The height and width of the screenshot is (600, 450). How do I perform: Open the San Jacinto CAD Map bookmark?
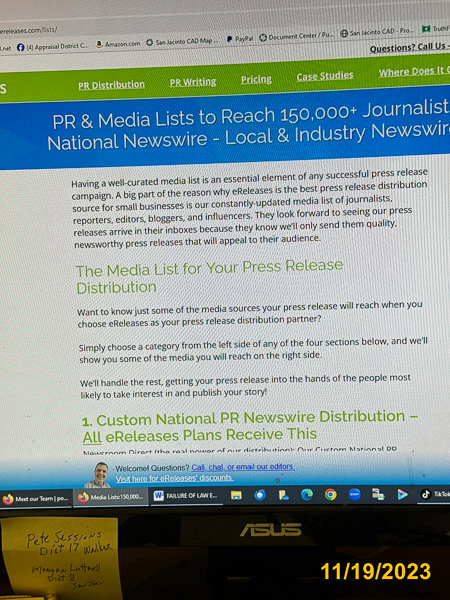pyautogui.click(x=183, y=41)
